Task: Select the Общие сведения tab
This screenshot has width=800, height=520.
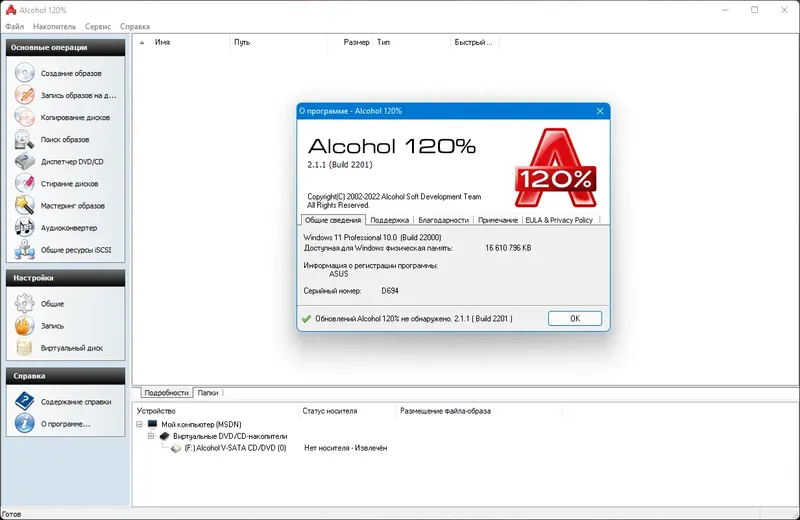Action: (x=333, y=220)
